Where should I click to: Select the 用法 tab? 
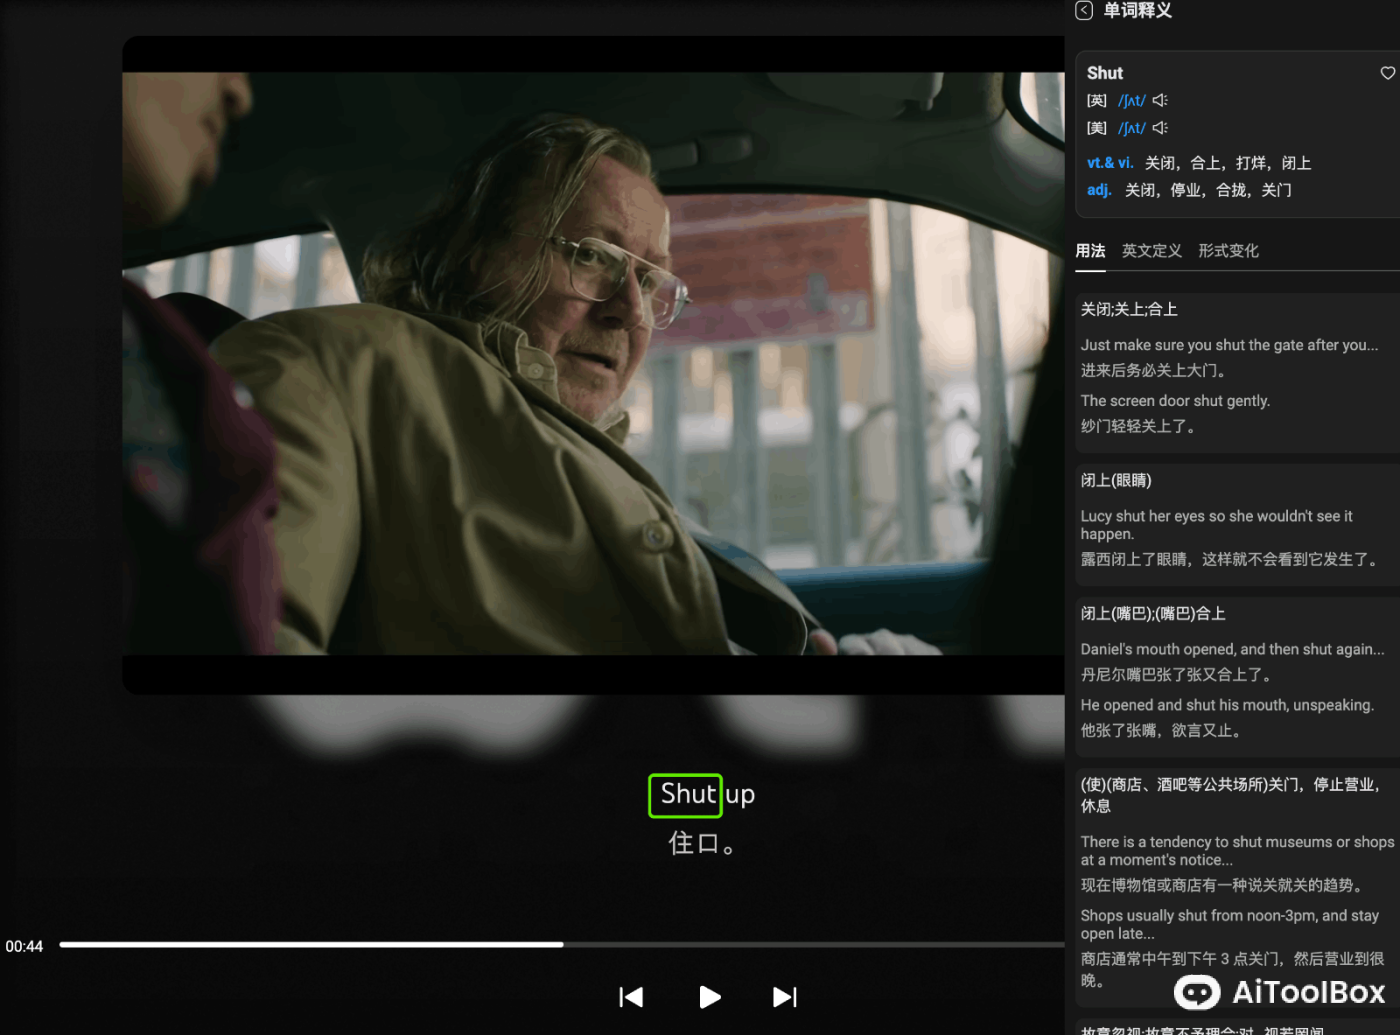click(x=1090, y=251)
